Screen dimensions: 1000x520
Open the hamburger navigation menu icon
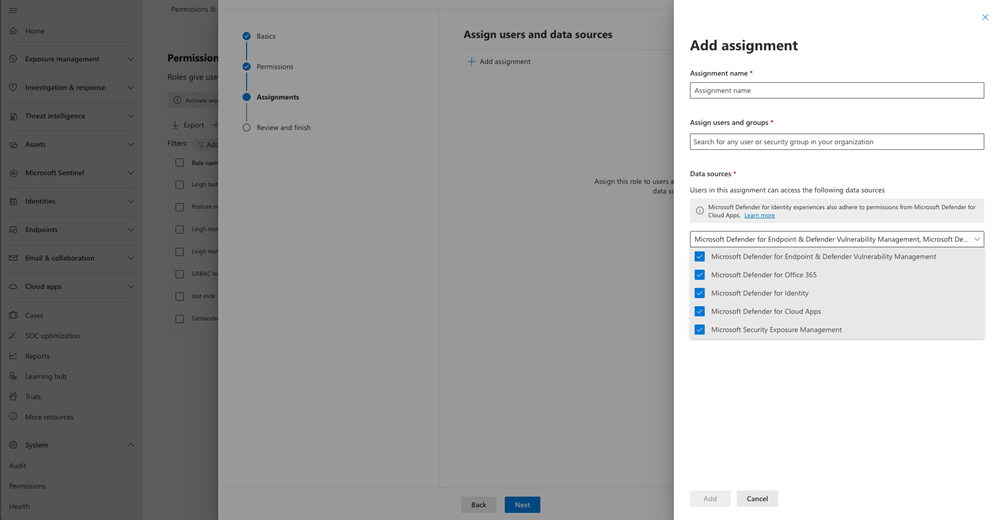(x=13, y=10)
